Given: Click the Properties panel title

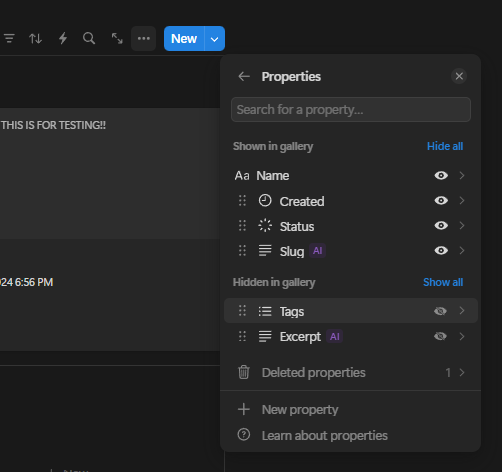Looking at the screenshot, I should point(291,77).
